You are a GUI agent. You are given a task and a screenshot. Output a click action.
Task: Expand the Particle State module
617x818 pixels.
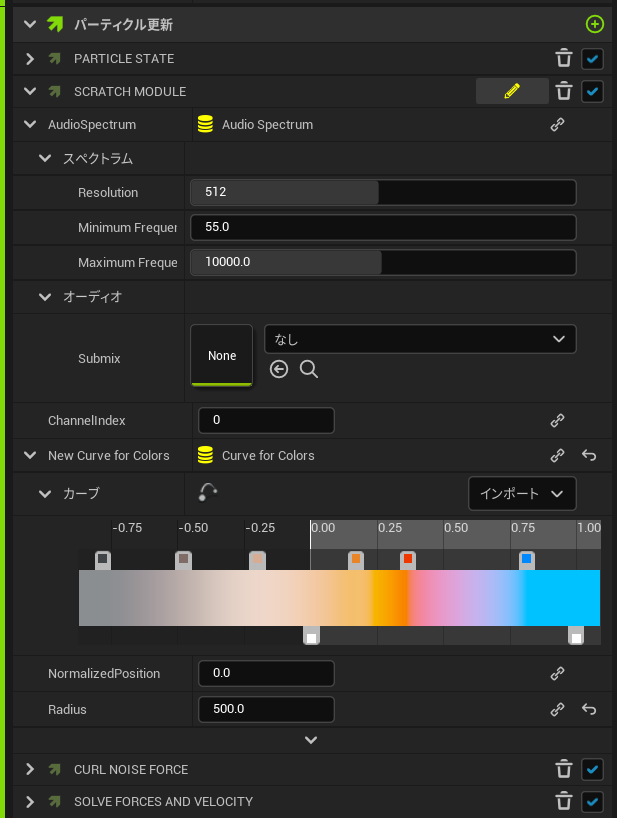point(30,58)
